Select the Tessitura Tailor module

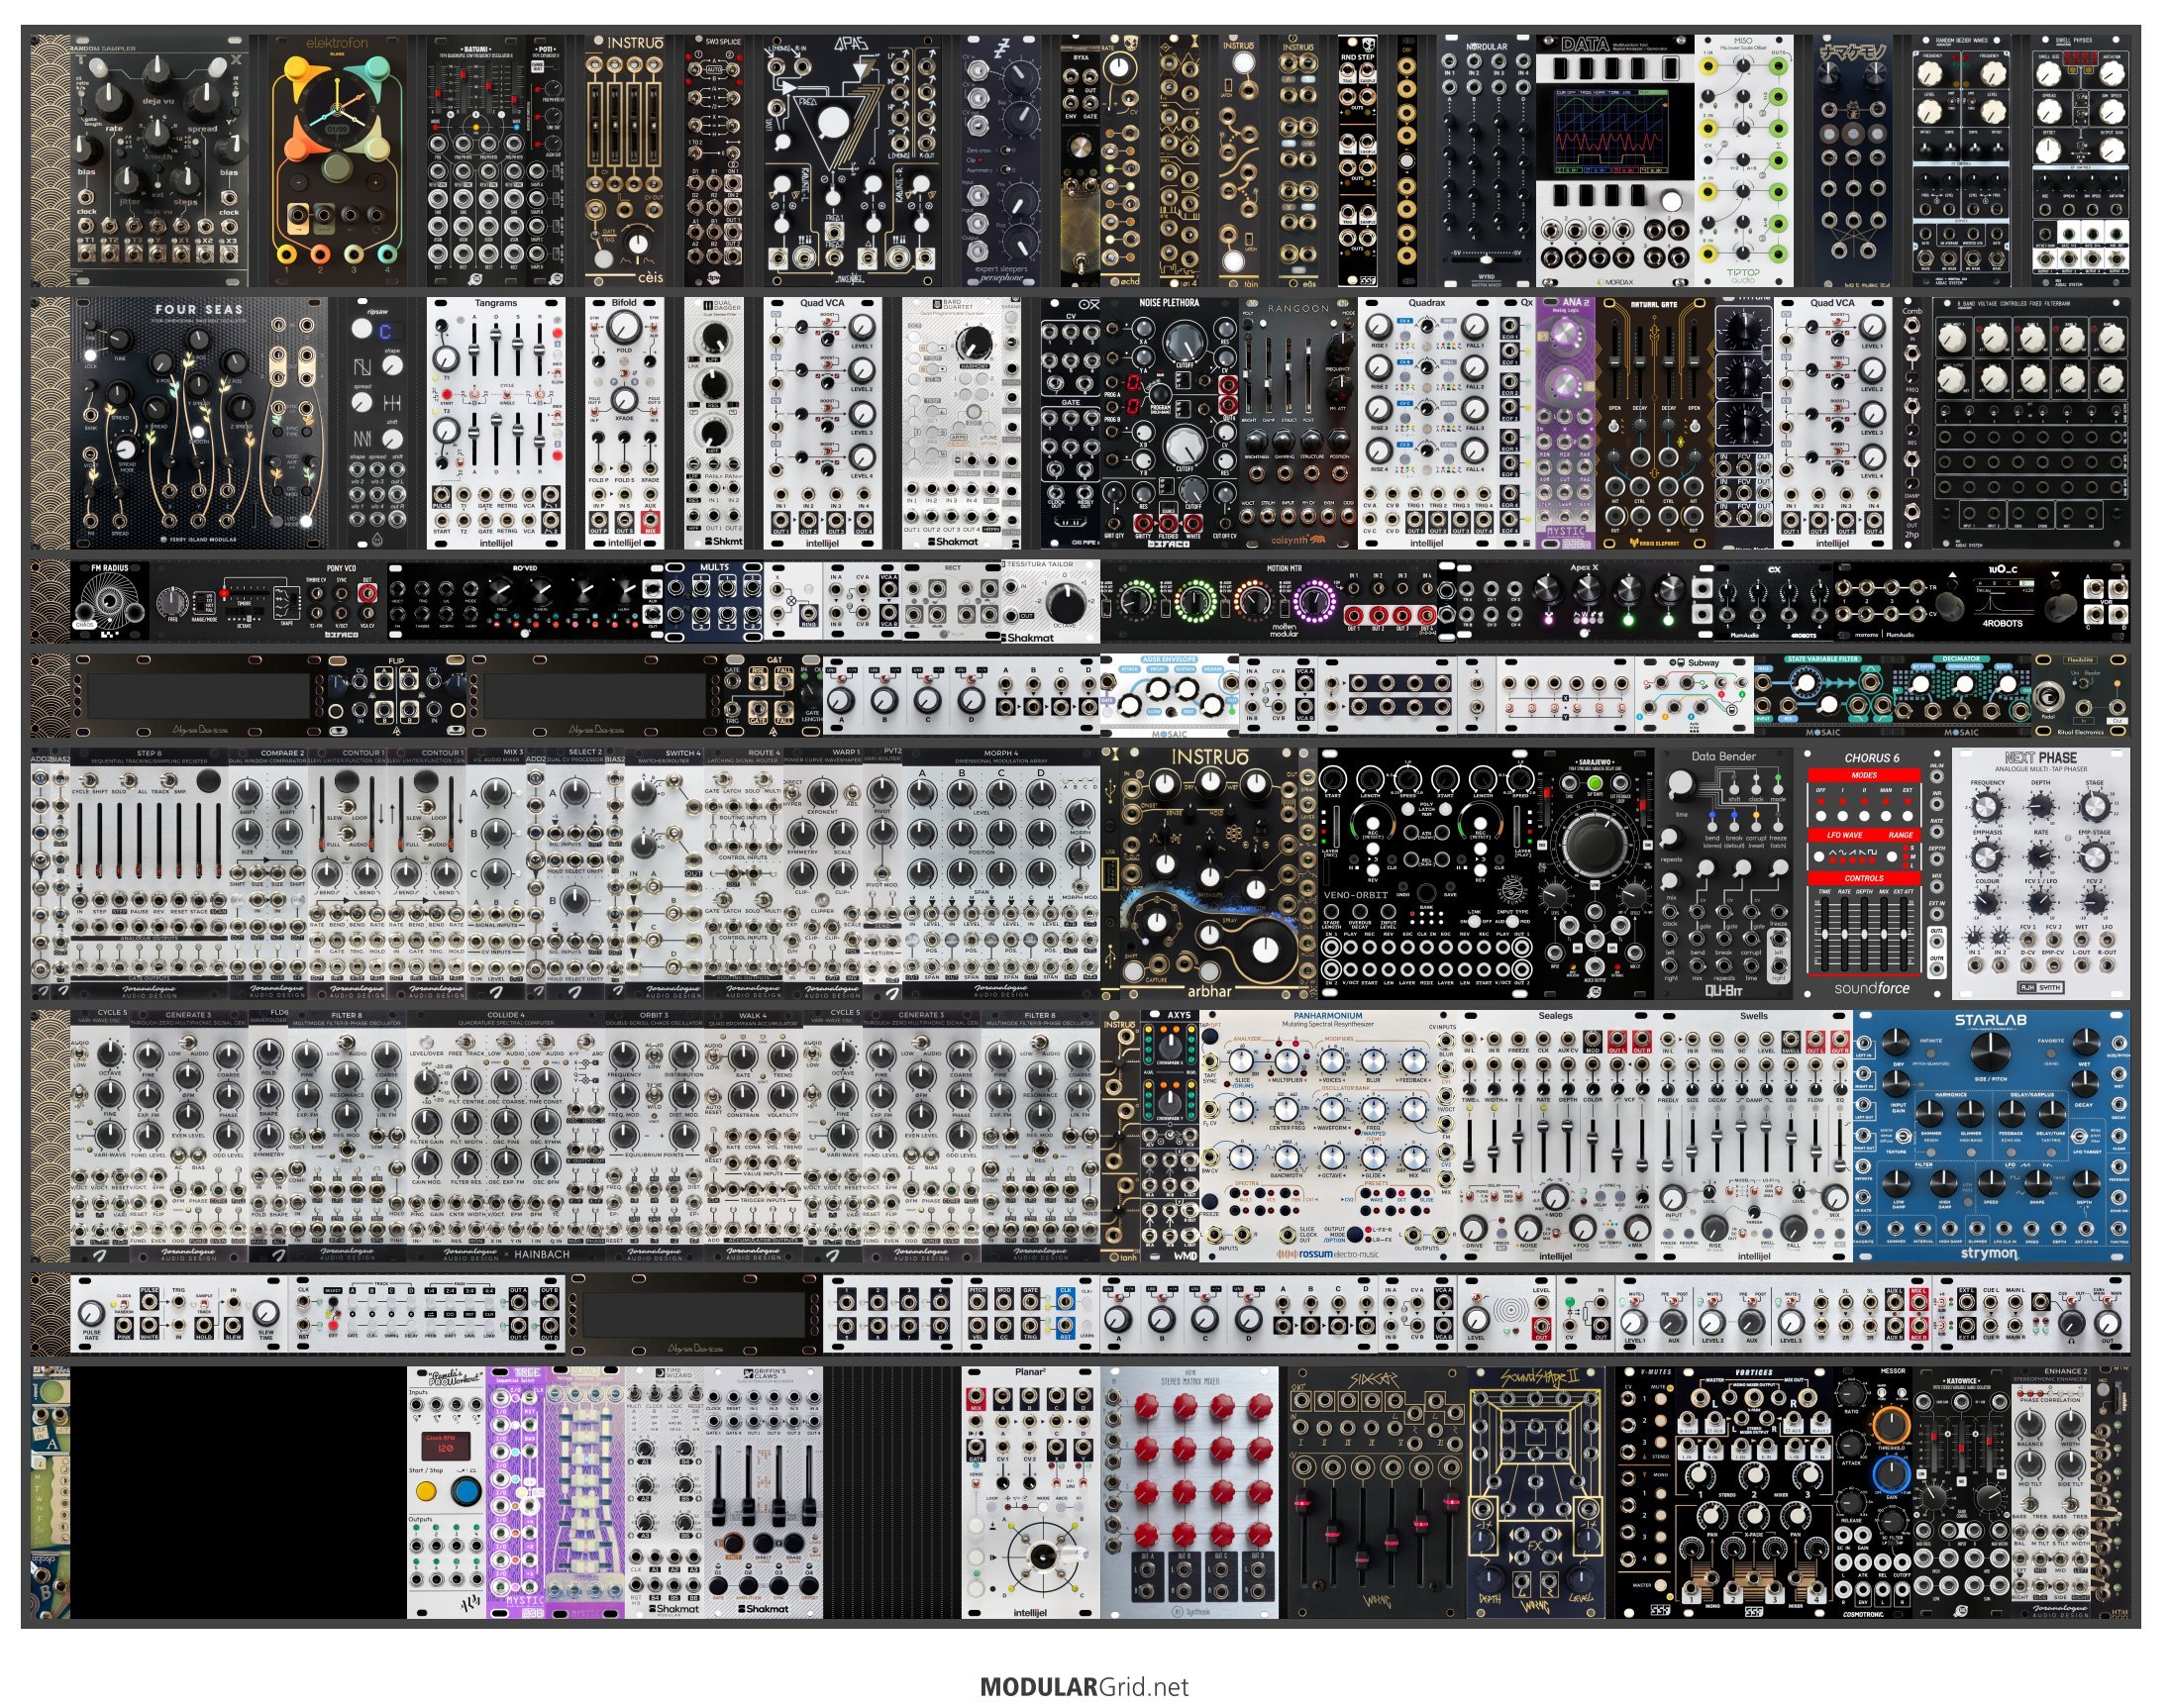(x=1050, y=601)
